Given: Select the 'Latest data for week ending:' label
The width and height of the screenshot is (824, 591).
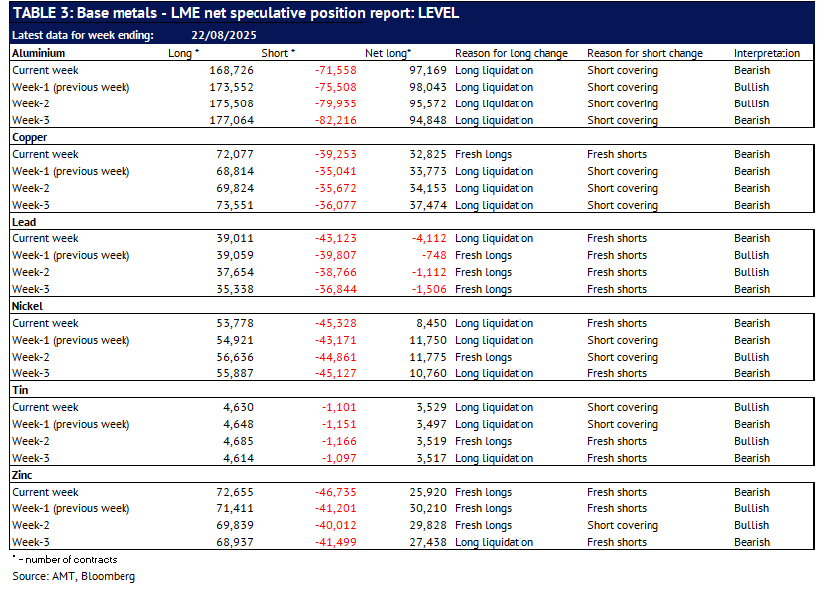Looking at the screenshot, I should [x=83, y=35].
